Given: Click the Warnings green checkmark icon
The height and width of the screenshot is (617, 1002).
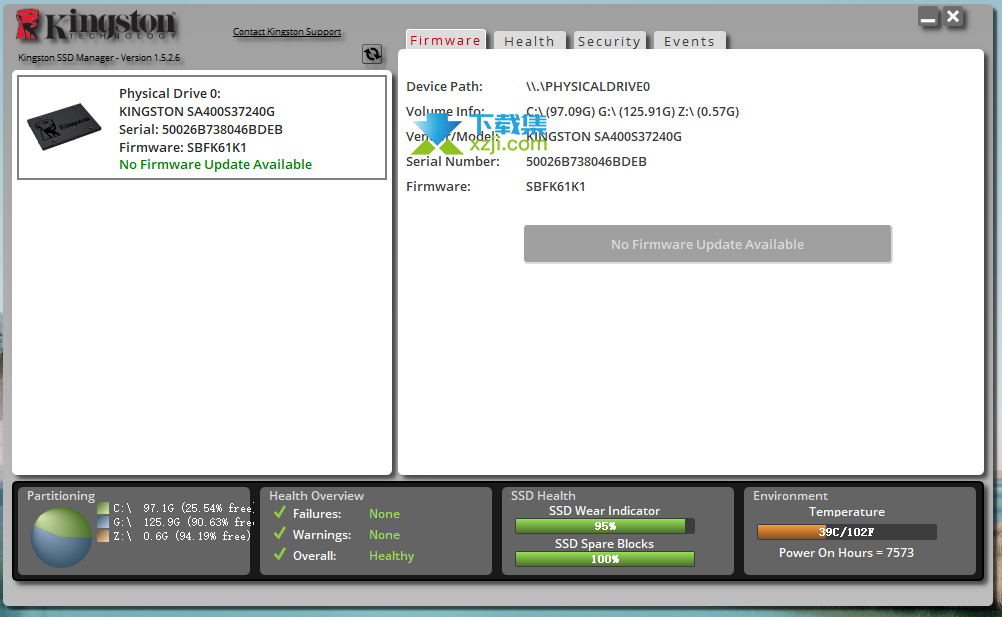Looking at the screenshot, I should point(280,534).
